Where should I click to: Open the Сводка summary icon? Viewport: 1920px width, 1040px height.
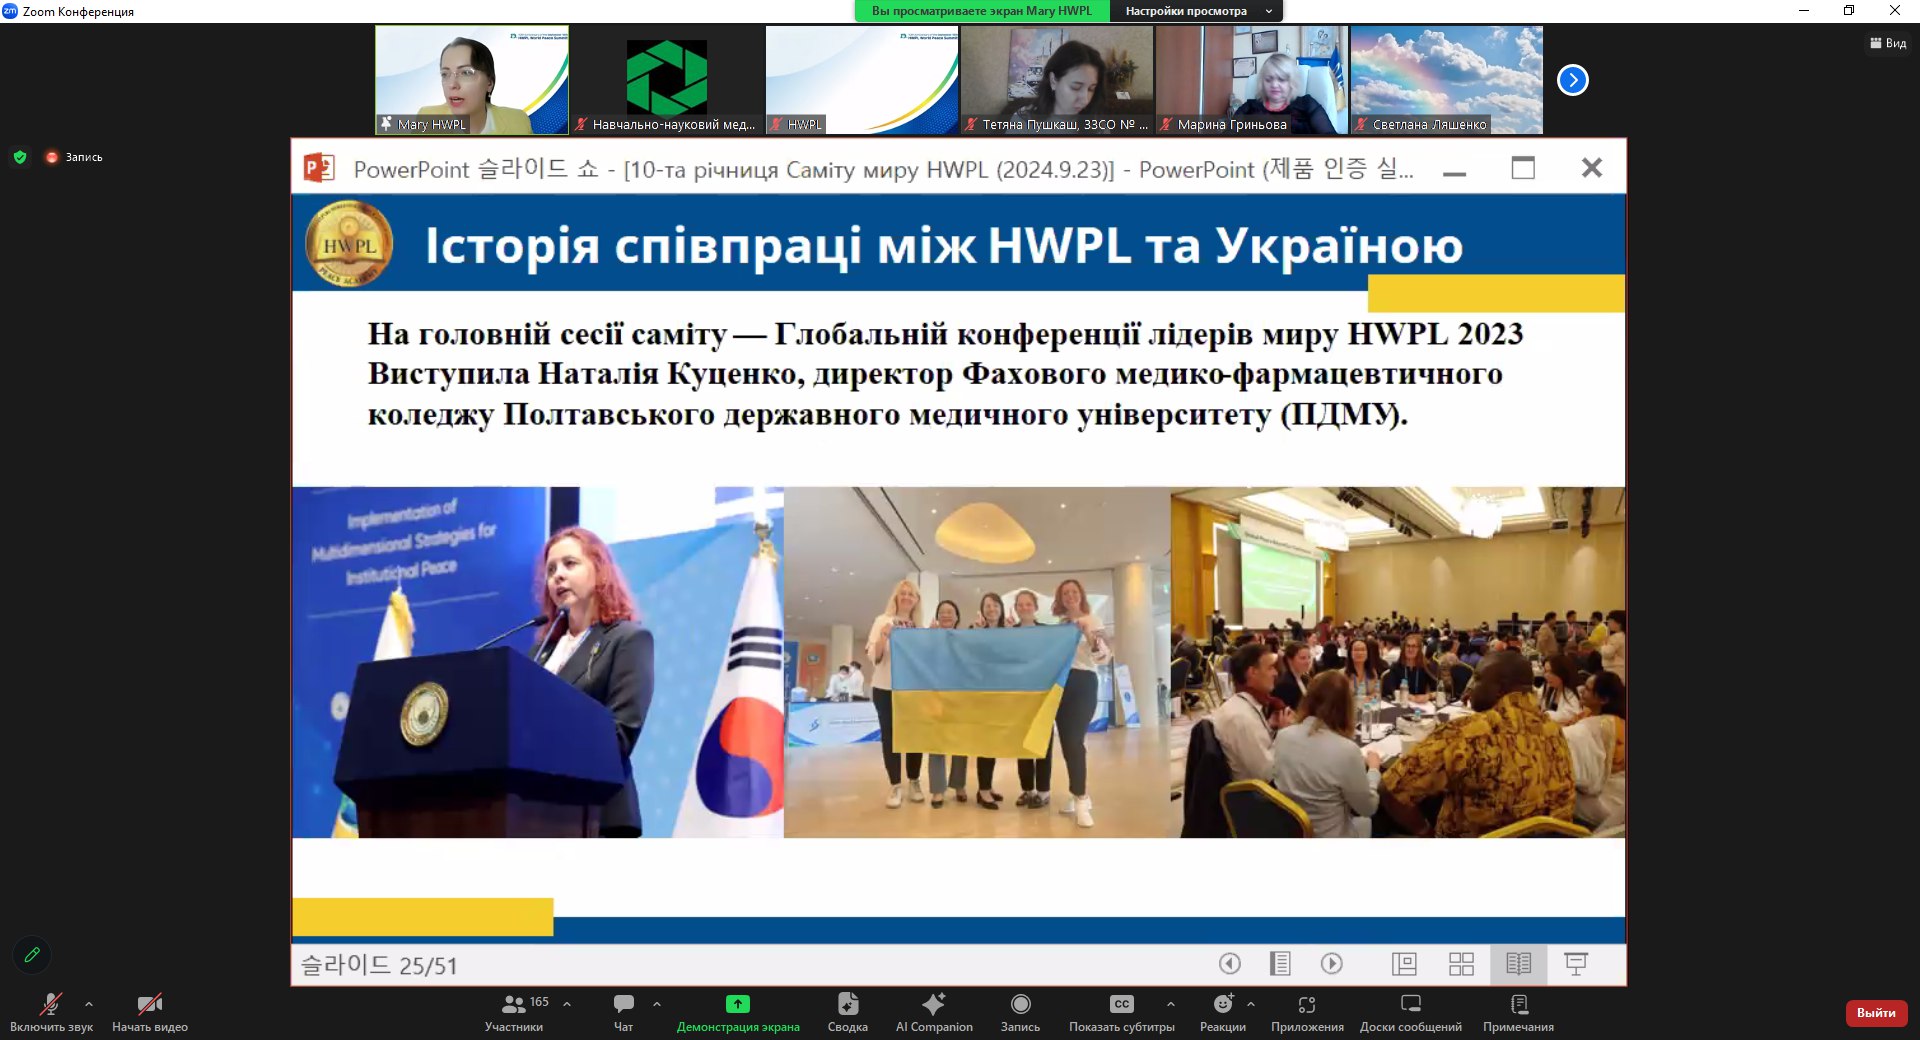(x=847, y=1012)
